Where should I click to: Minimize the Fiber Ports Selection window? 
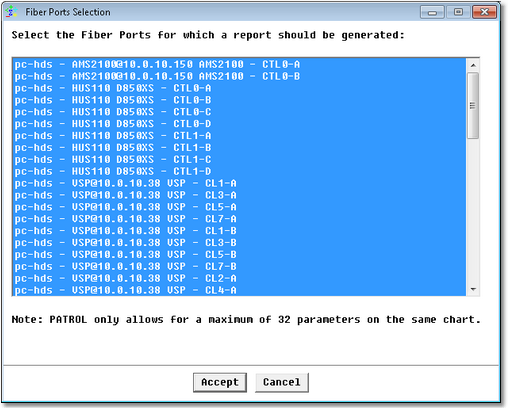[432, 12]
